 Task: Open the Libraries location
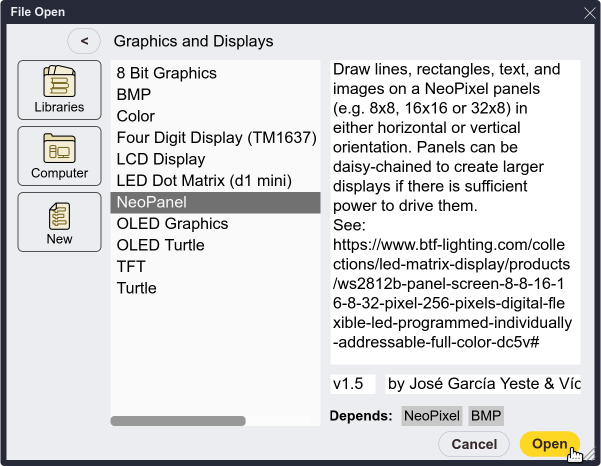click(59, 90)
